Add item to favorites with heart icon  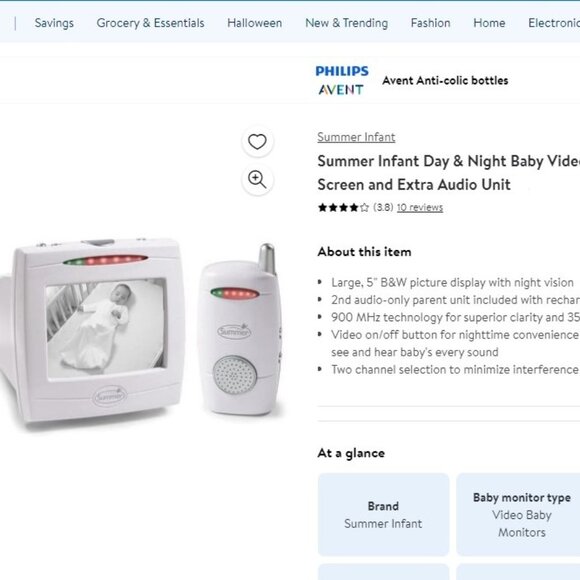point(257,142)
